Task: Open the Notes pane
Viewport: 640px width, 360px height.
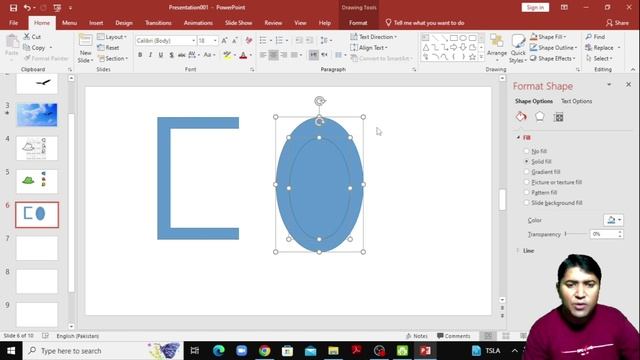Action: [417, 336]
